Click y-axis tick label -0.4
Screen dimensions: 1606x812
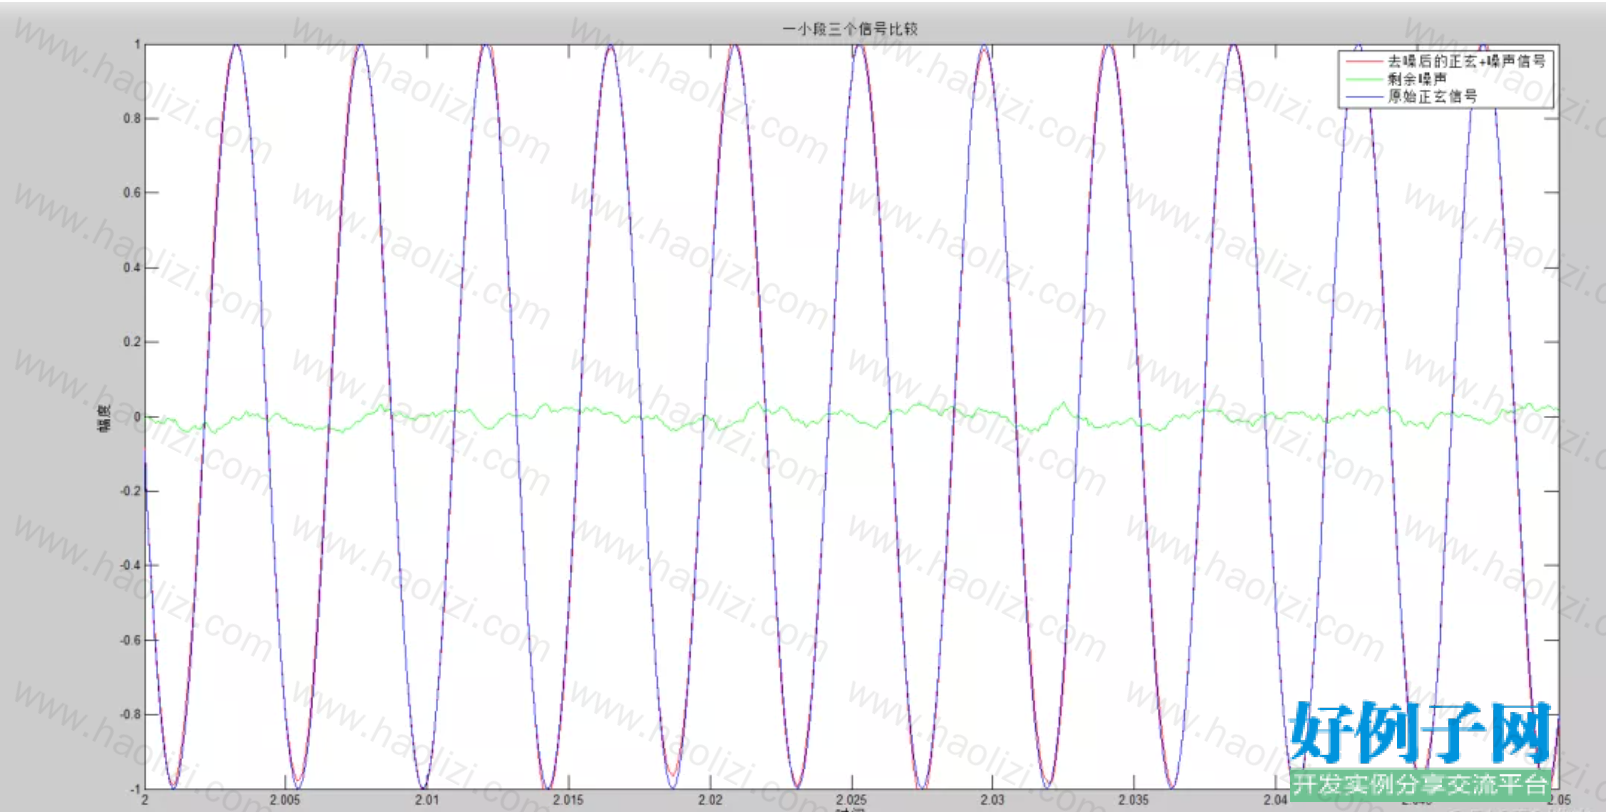129,565
